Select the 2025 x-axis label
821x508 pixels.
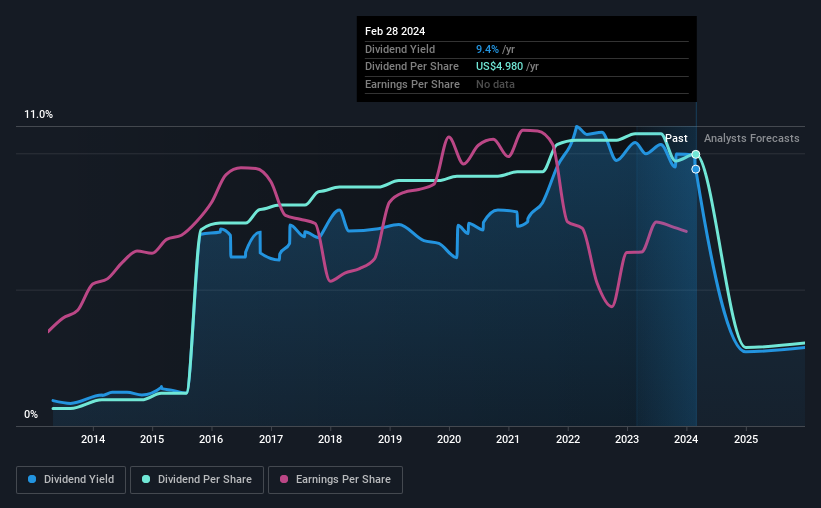point(746,439)
